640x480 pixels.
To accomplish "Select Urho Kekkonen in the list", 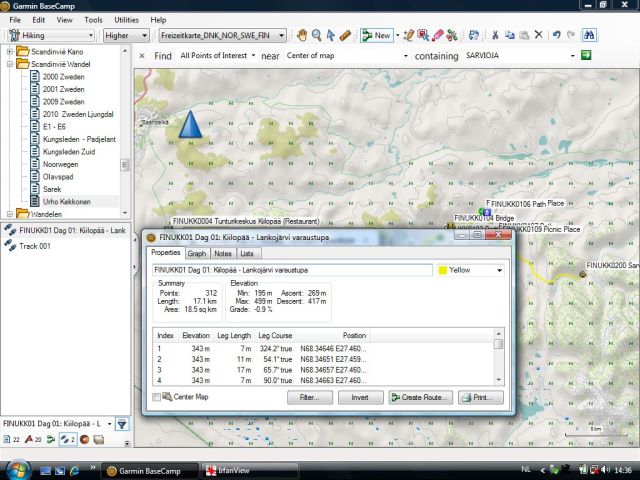I will tap(67, 202).
